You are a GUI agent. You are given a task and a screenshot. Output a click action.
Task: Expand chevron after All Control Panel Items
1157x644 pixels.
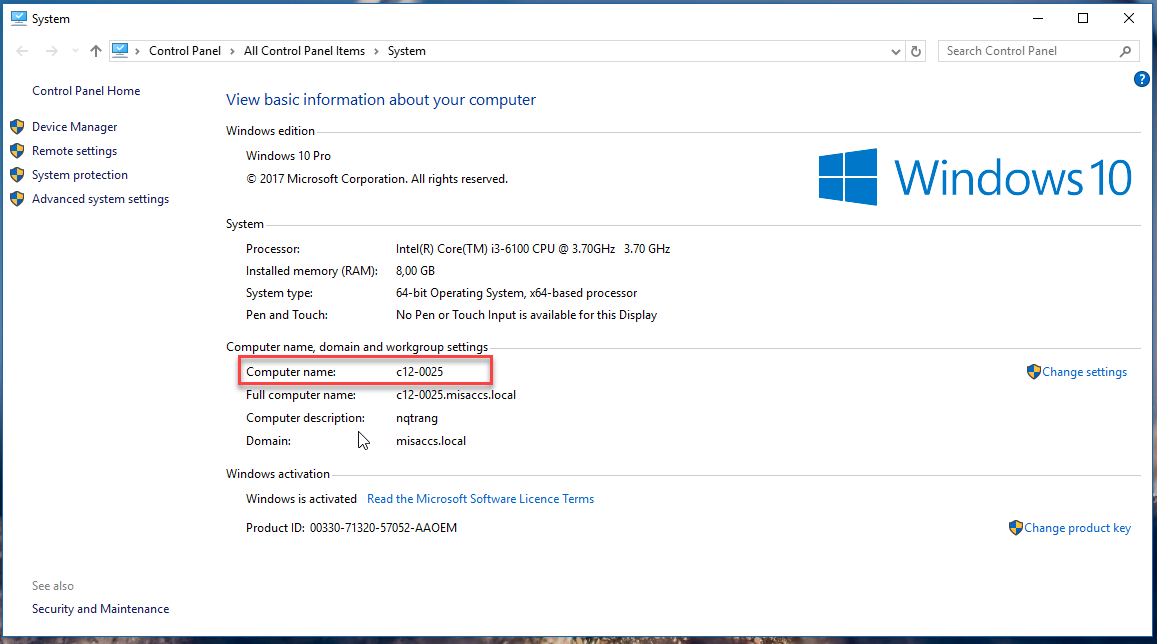[x=376, y=51]
